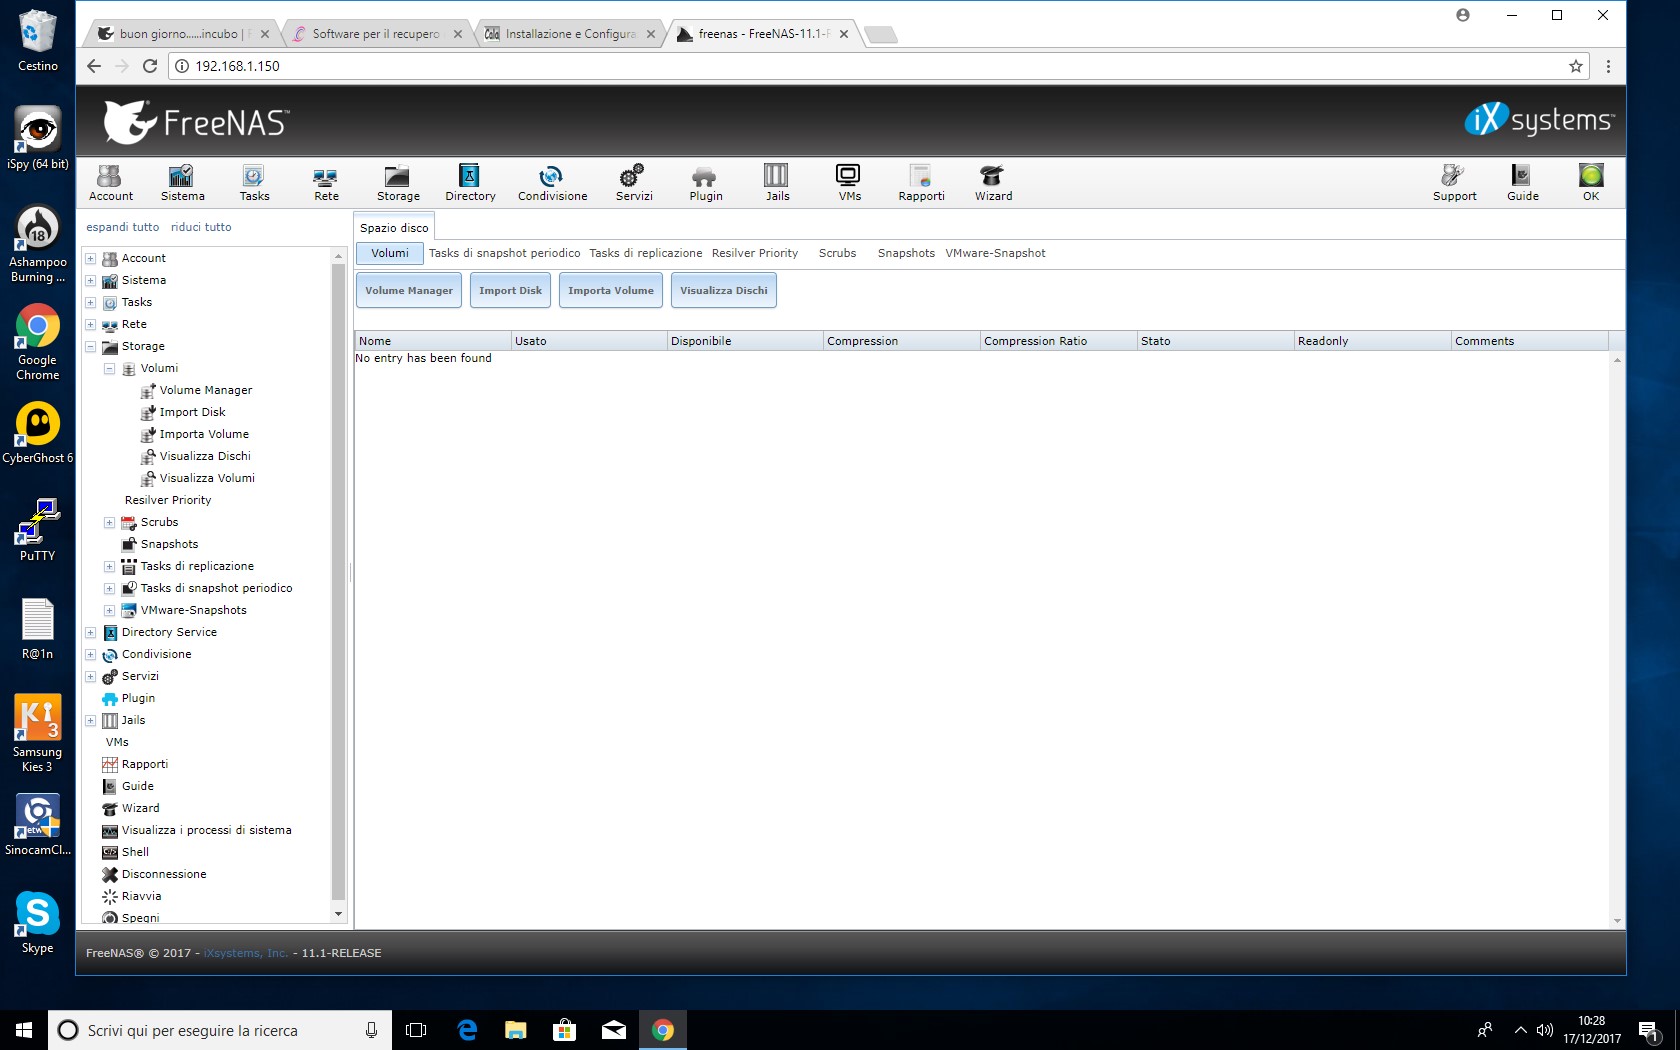The height and width of the screenshot is (1050, 1680).
Task: Select Shell in the sidebar tree
Action: click(135, 852)
